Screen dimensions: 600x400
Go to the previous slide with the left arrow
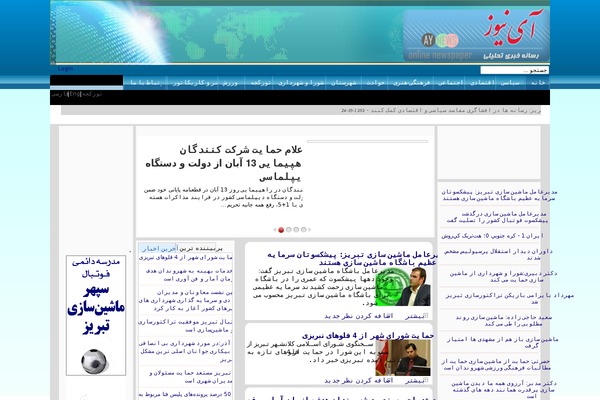(x=274, y=230)
